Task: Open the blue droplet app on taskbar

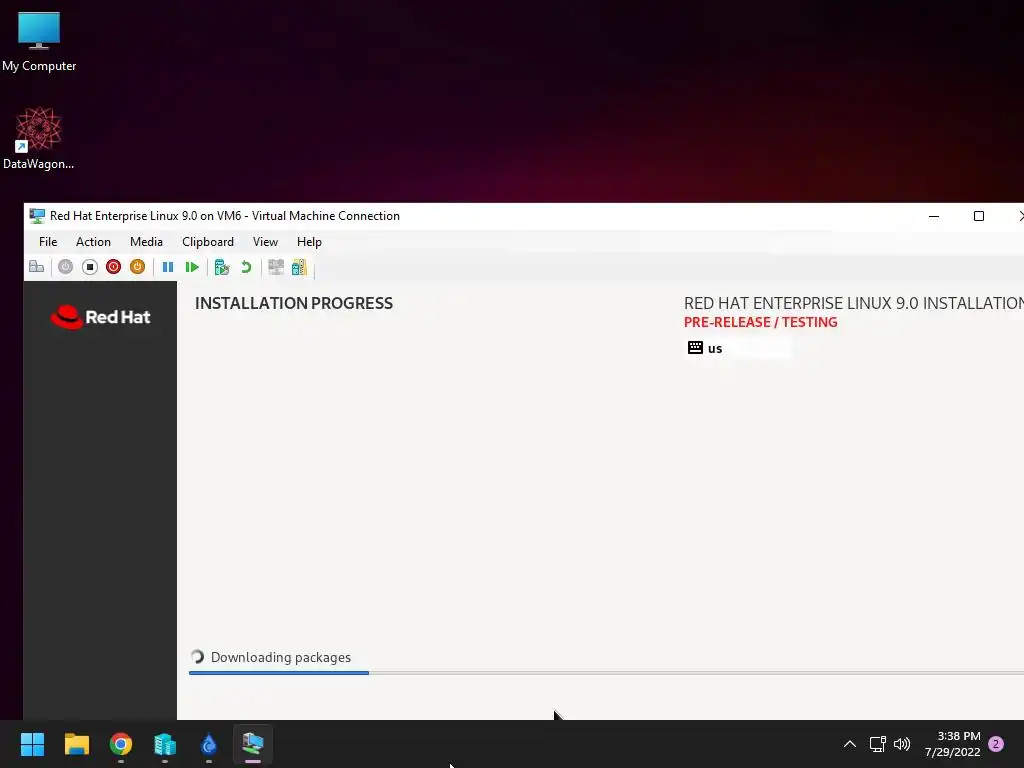Action: click(x=209, y=744)
